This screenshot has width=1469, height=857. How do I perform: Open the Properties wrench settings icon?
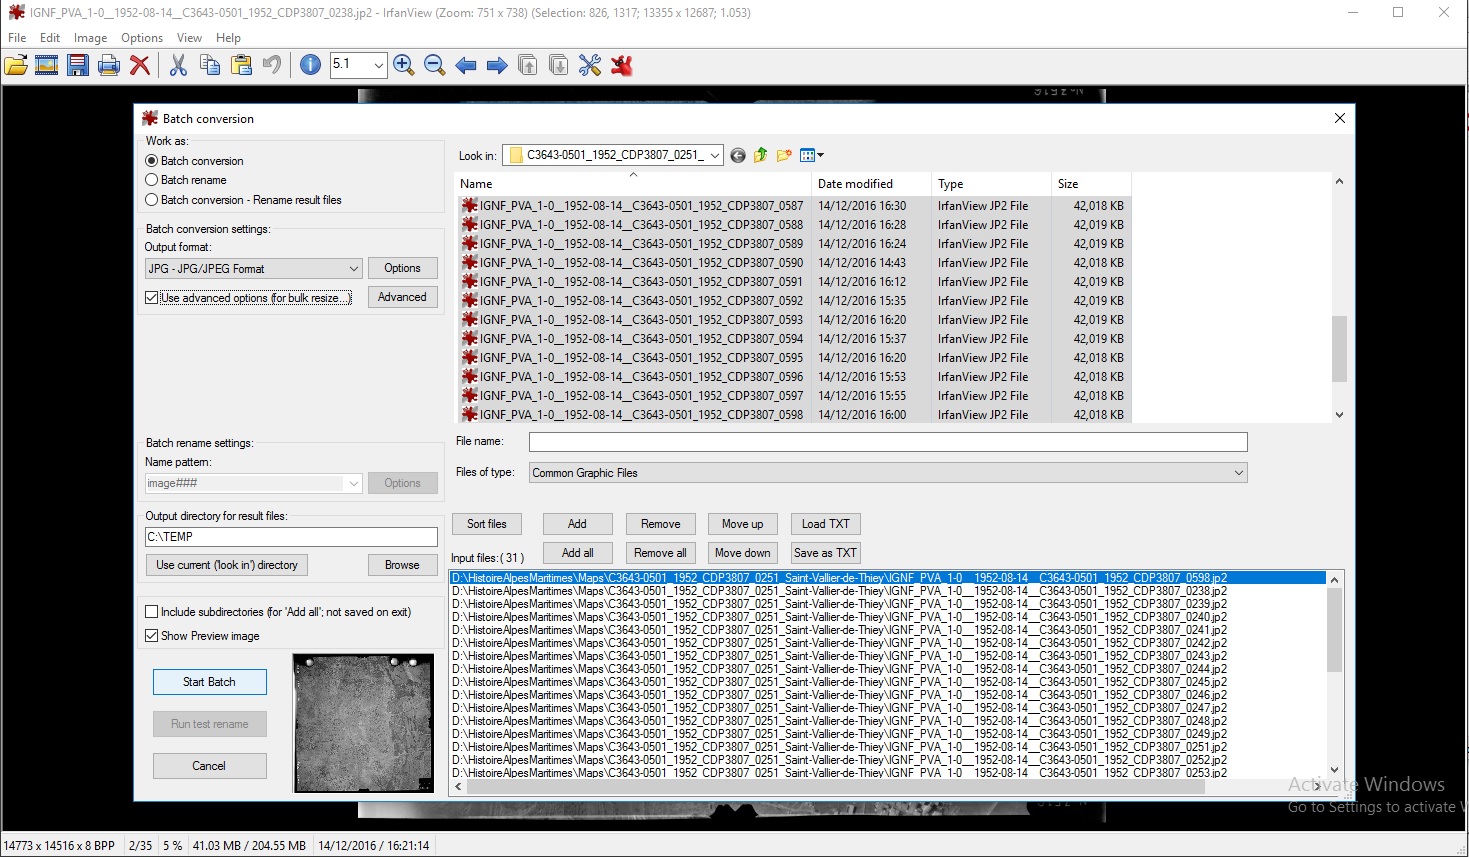[x=590, y=66]
